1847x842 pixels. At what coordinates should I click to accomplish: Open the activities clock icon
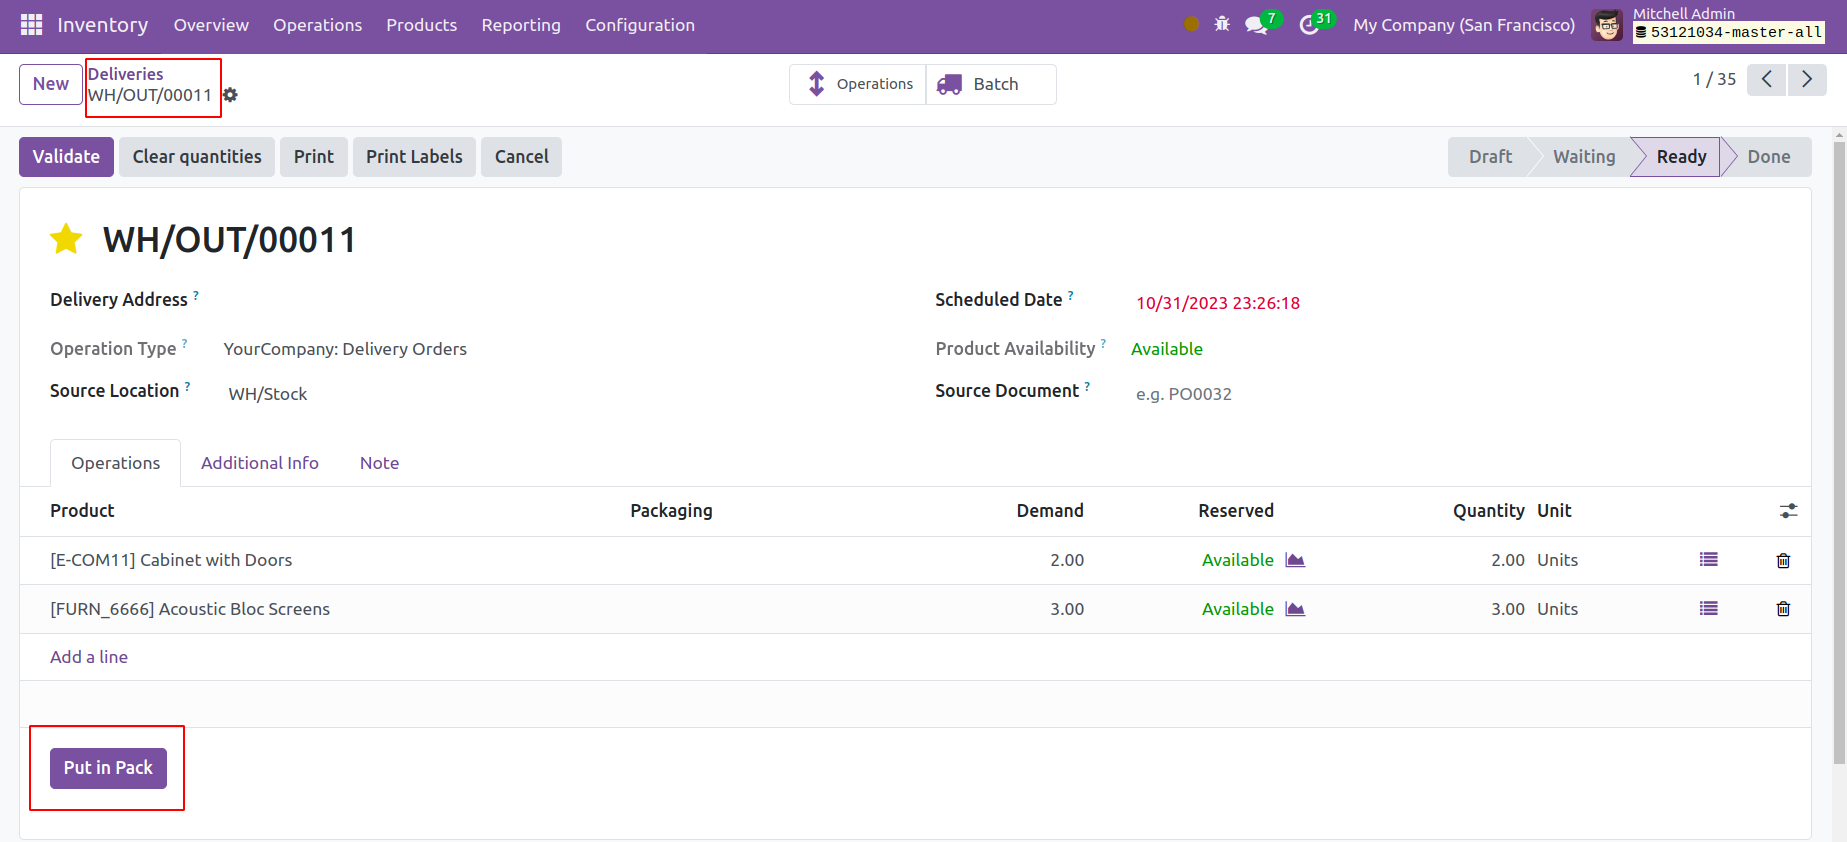tap(1309, 25)
